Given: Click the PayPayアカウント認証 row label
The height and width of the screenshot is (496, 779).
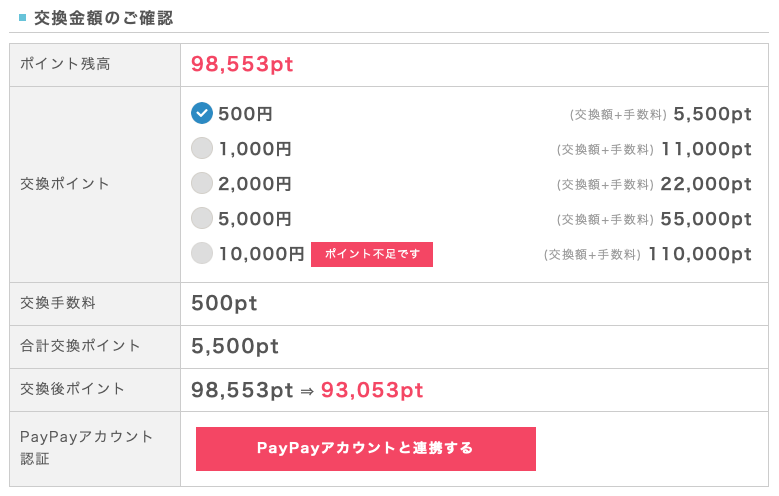Looking at the screenshot, I should [87, 448].
